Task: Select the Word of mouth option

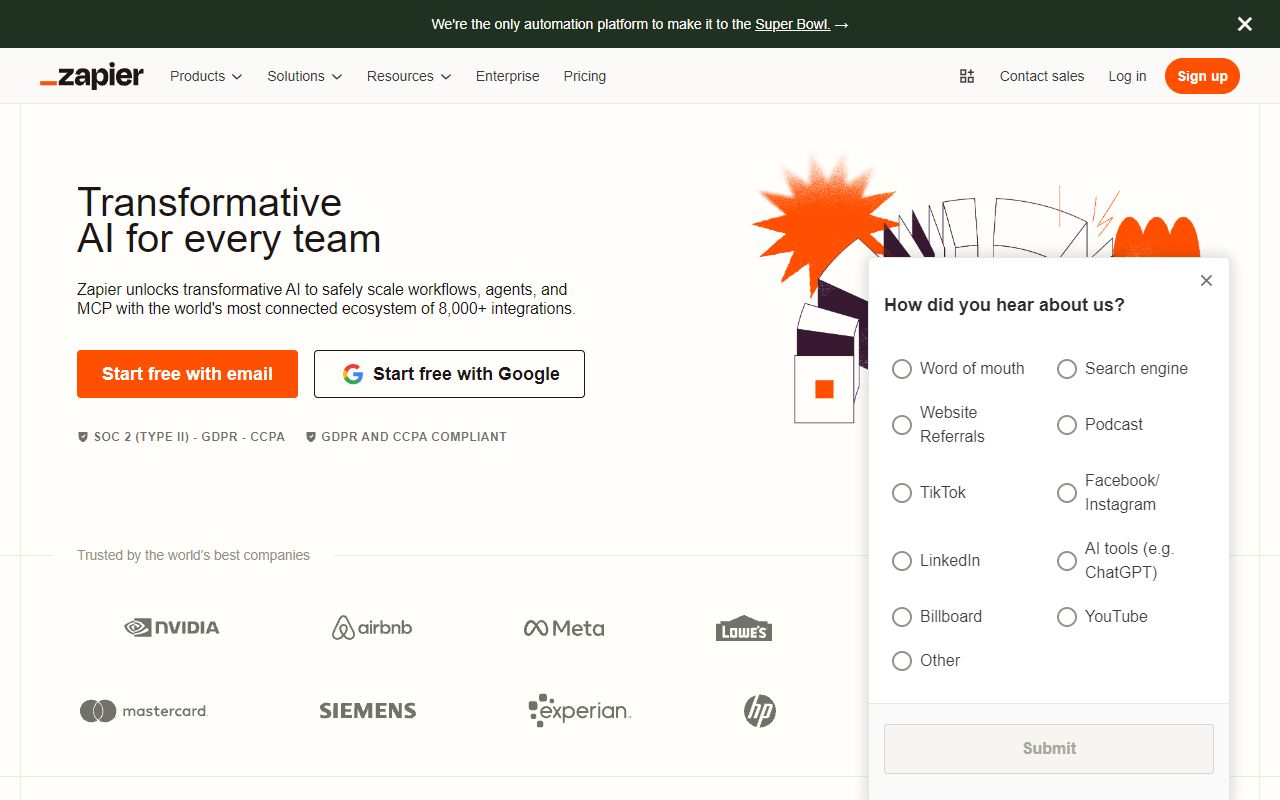Action: pyautogui.click(x=902, y=369)
